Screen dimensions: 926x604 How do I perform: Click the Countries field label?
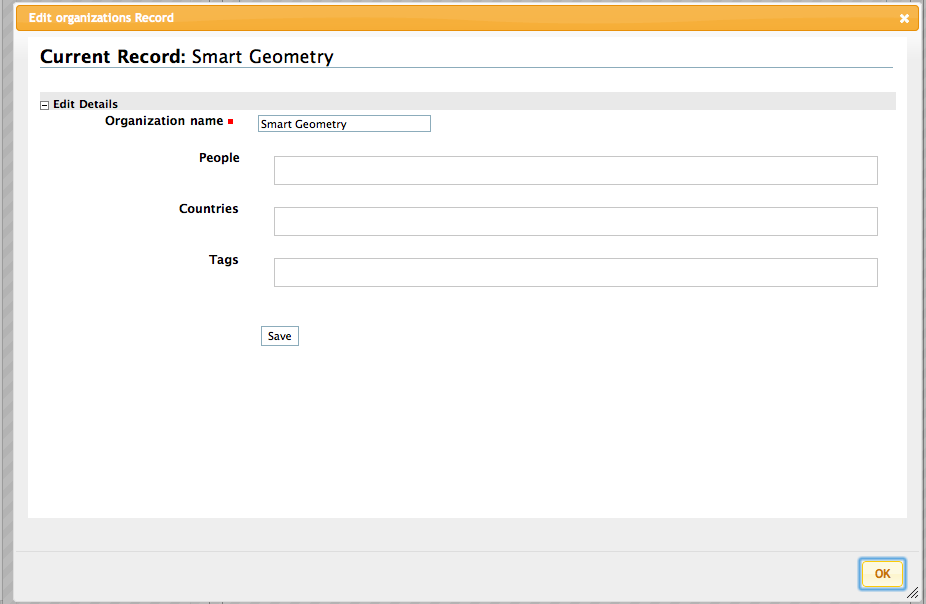(x=208, y=208)
